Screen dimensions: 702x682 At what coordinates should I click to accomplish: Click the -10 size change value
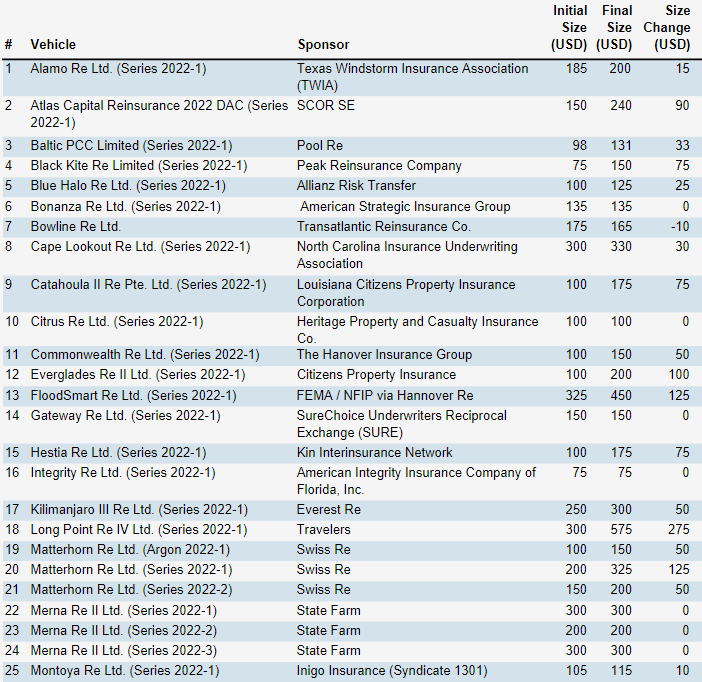coord(680,227)
